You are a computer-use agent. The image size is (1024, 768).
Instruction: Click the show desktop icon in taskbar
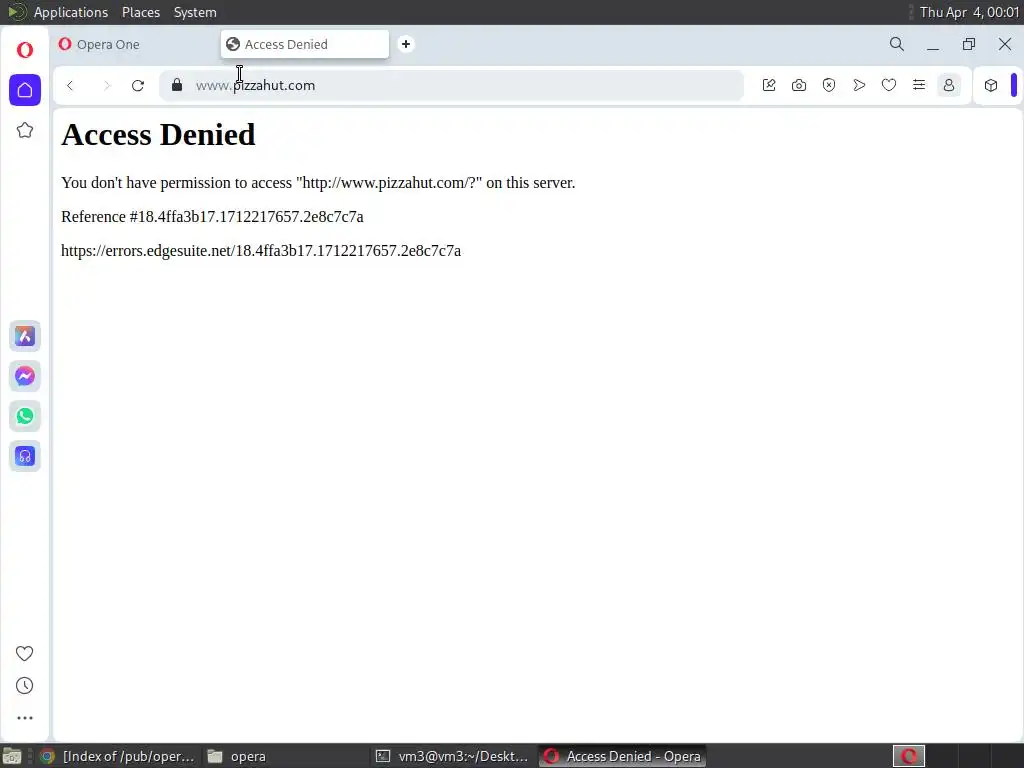(12, 756)
